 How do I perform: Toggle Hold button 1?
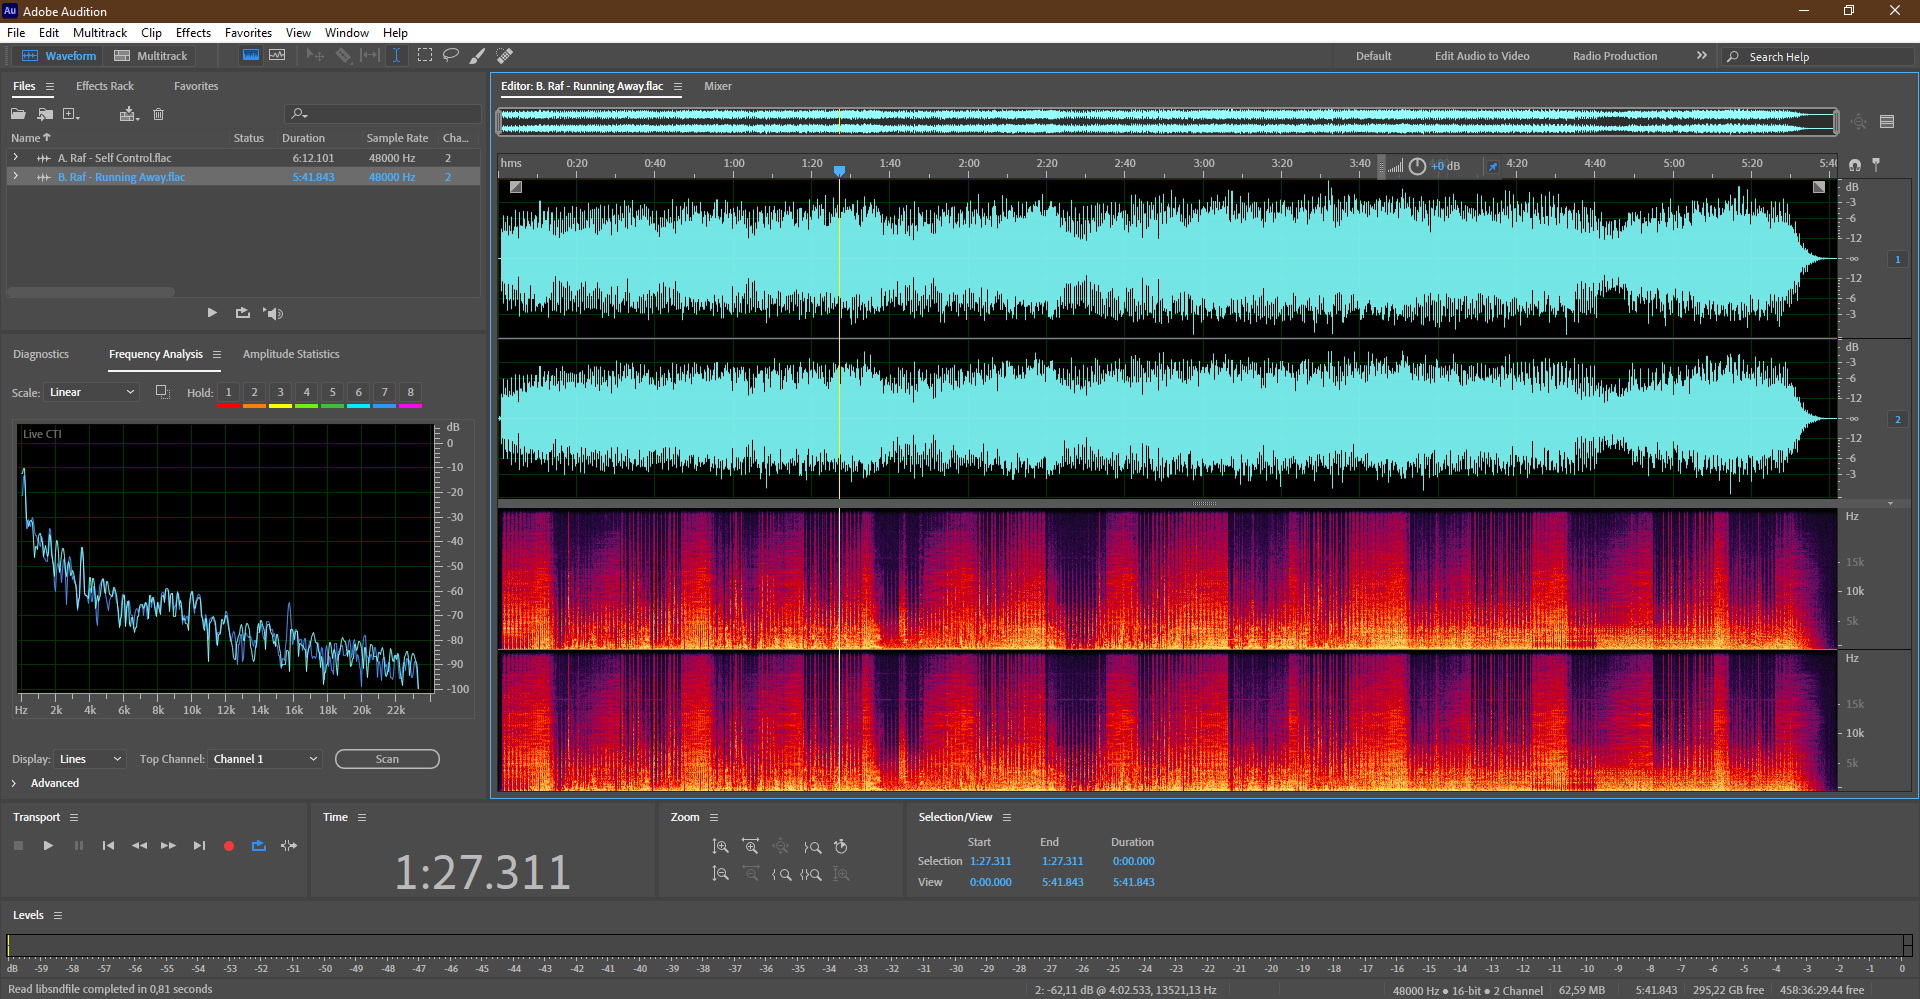tap(229, 392)
